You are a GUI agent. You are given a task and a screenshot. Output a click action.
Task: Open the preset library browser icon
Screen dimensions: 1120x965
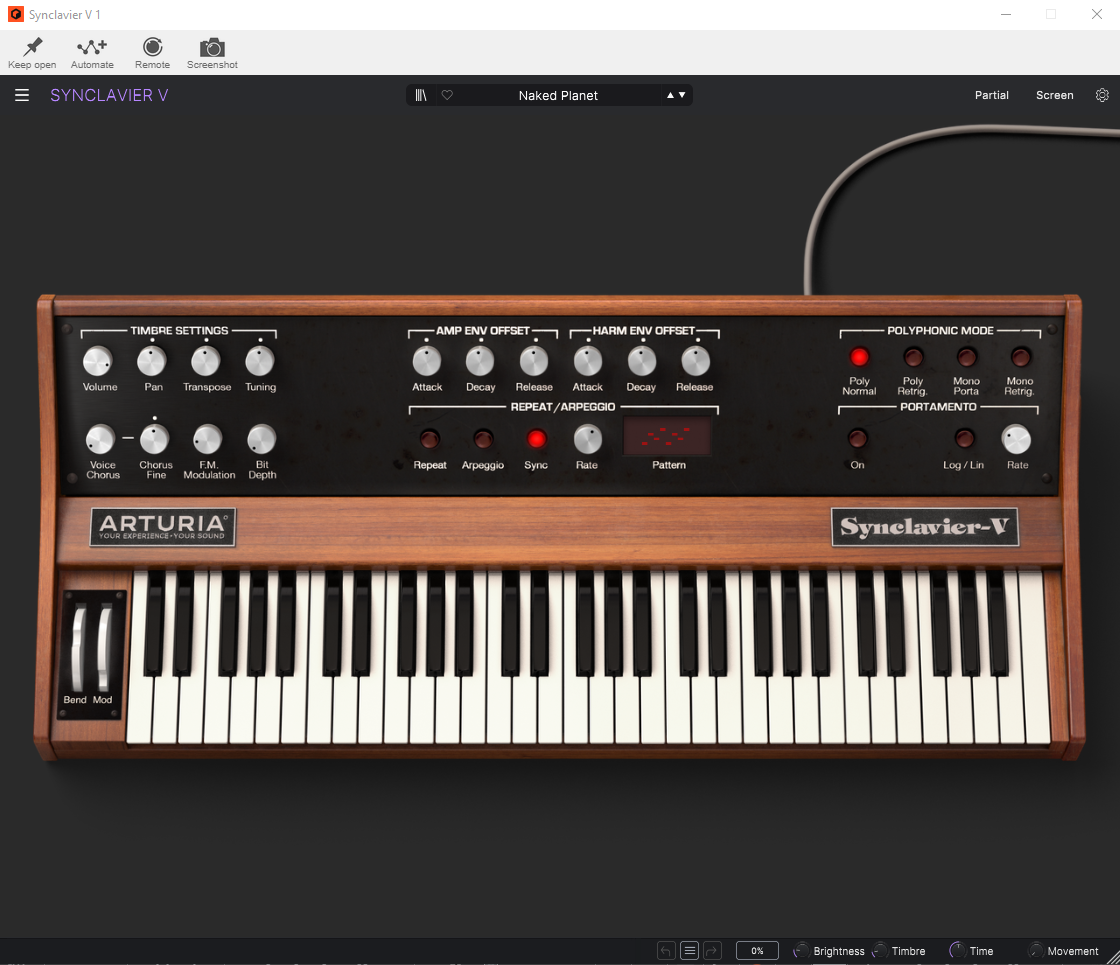pyautogui.click(x=421, y=94)
